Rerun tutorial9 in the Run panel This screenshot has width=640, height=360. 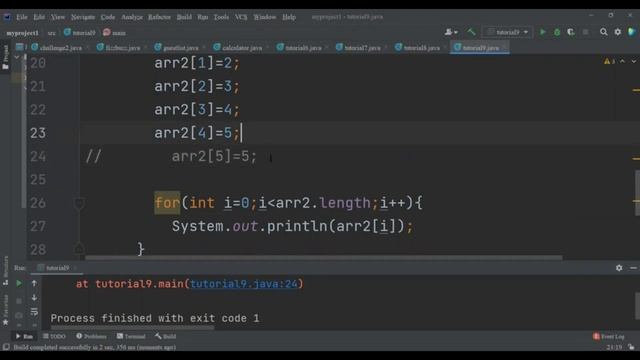coord(19,283)
